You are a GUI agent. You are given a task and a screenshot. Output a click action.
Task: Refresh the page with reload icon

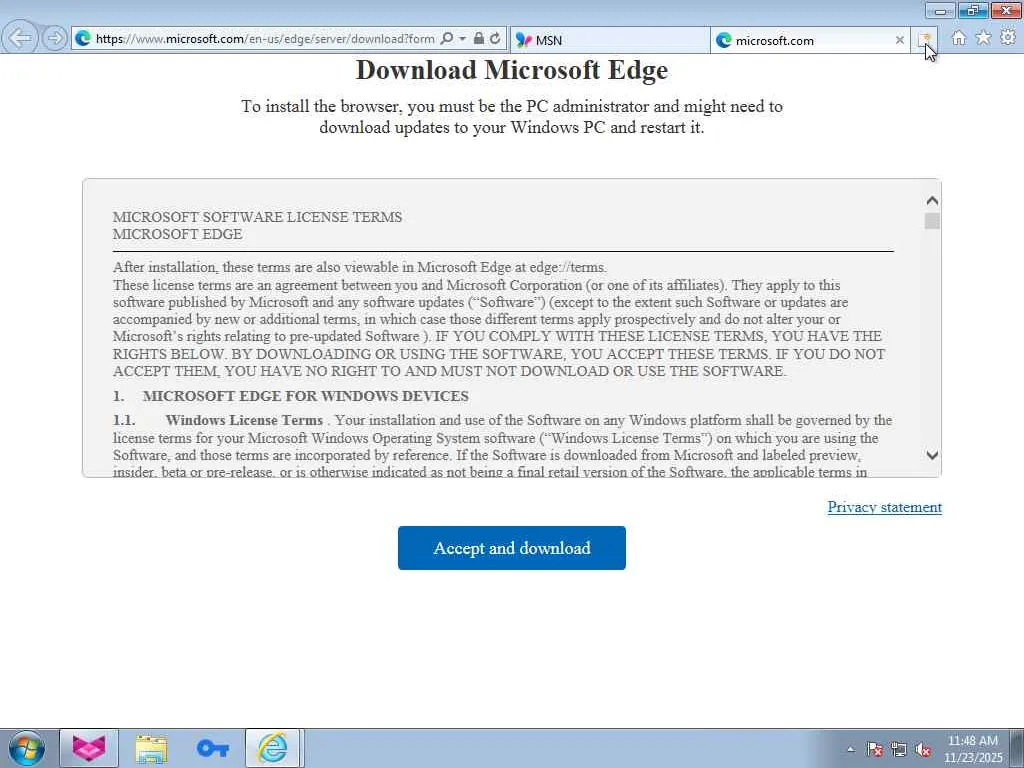click(496, 39)
